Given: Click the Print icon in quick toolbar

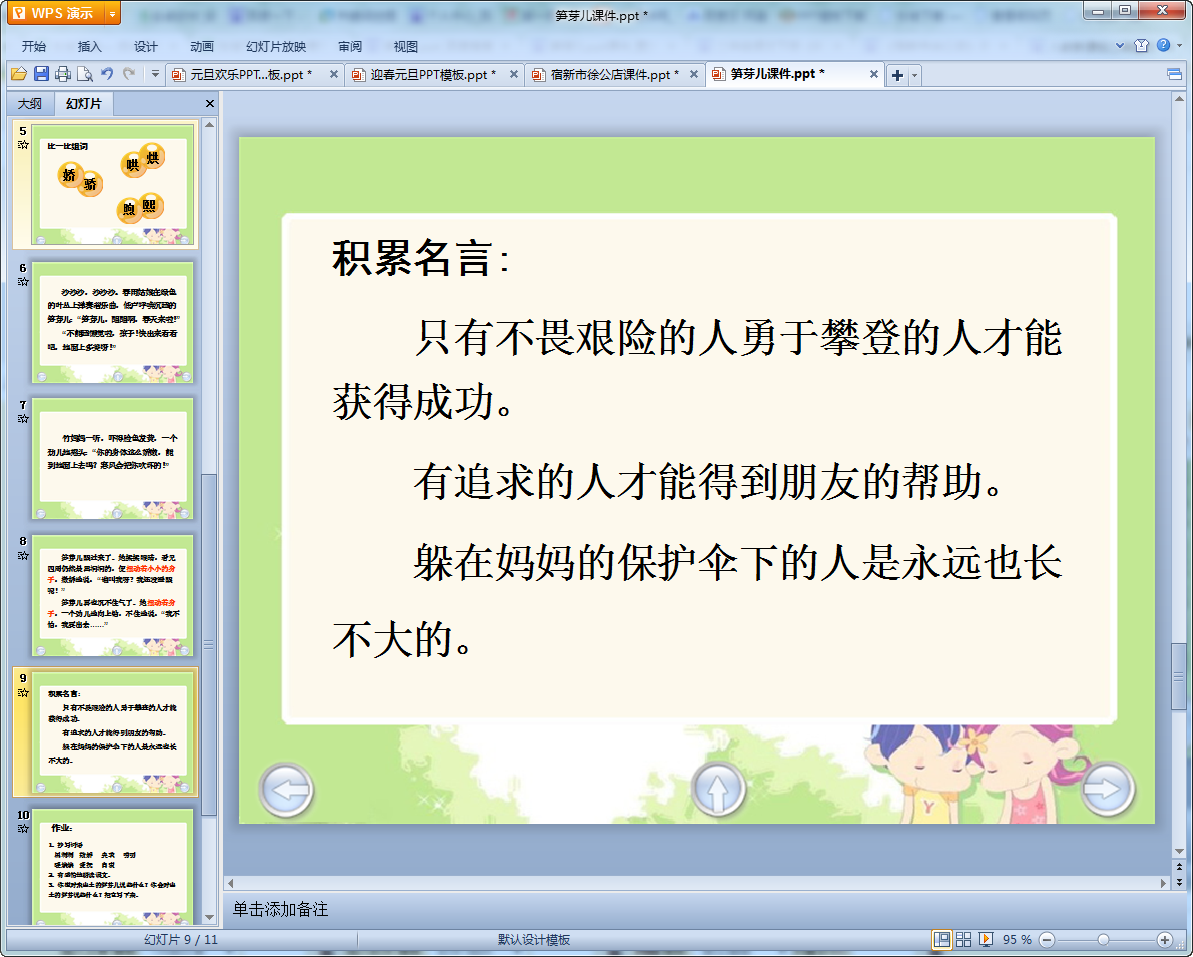Looking at the screenshot, I should pos(63,74).
